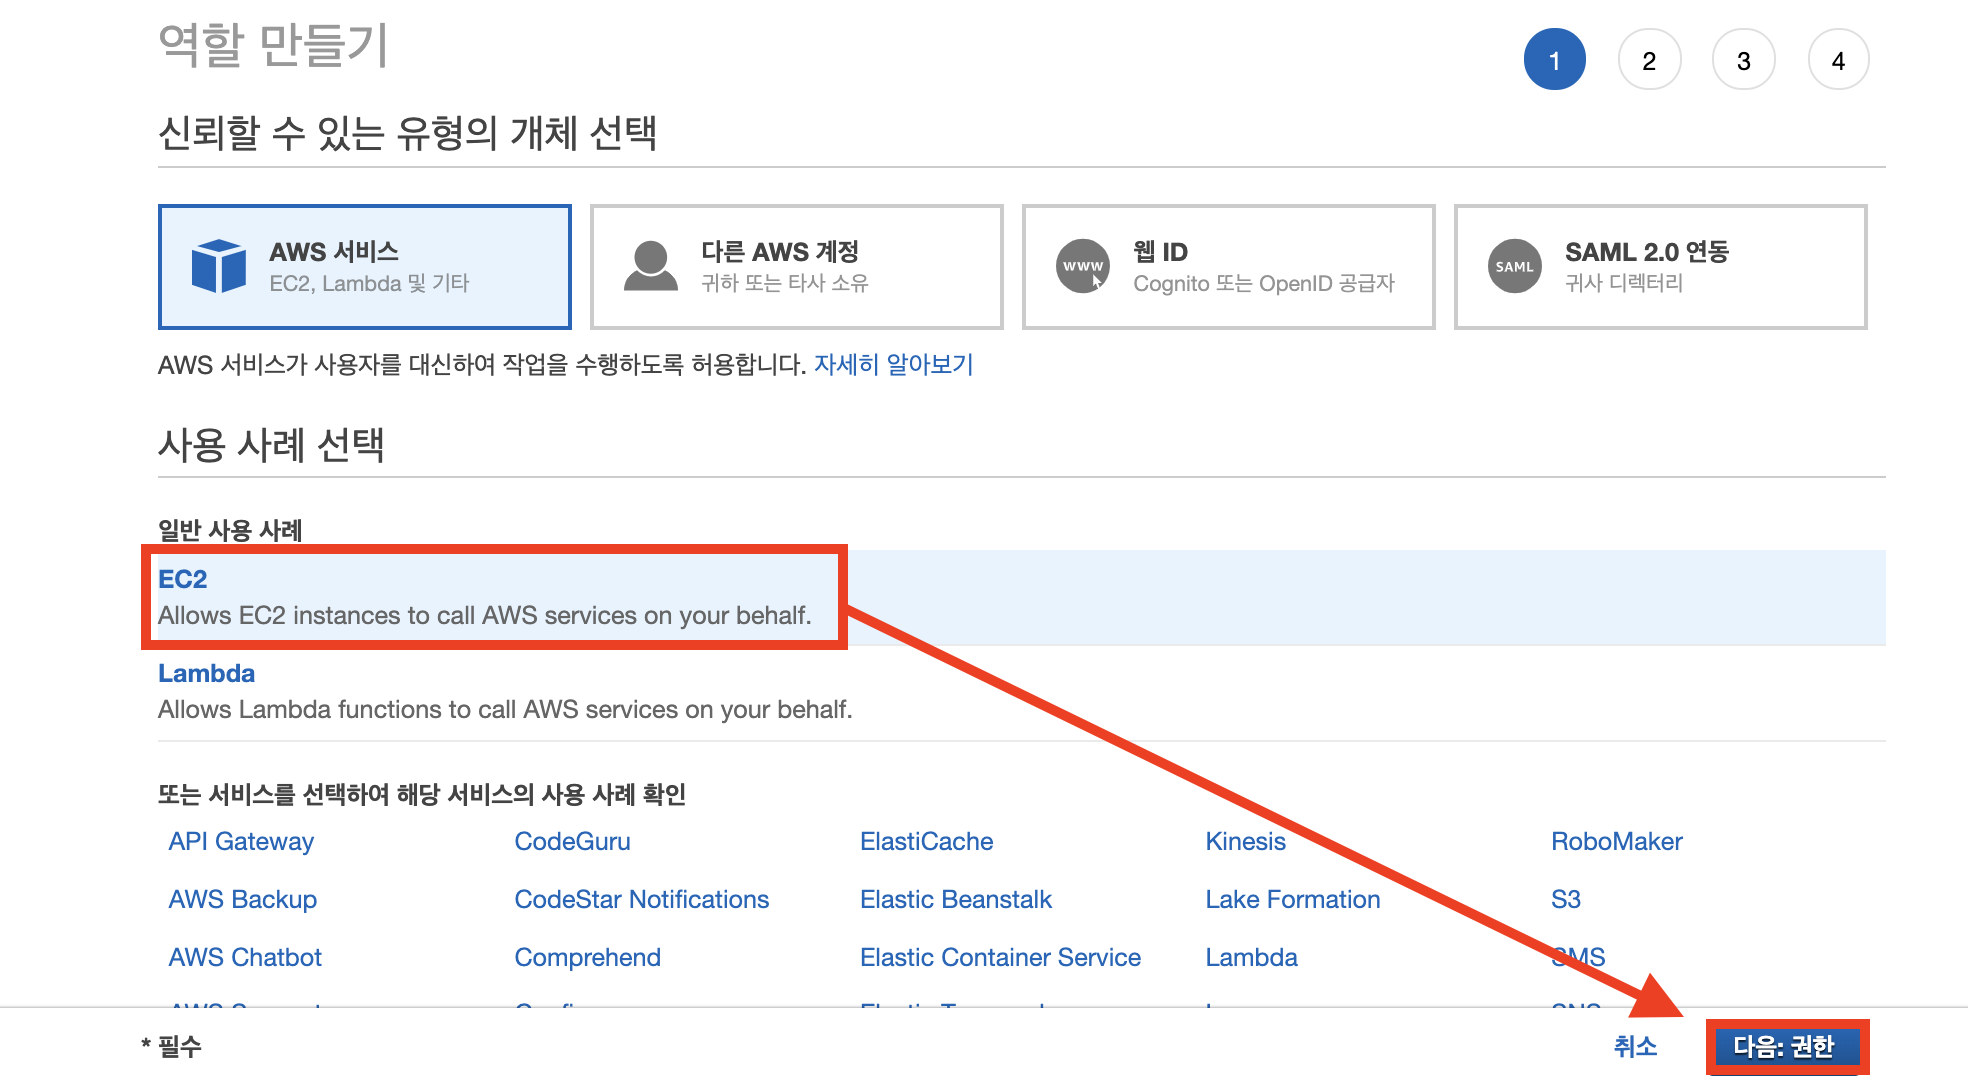Choose the Kinesis service link
Image resolution: width=1968 pixels, height=1084 pixels.
point(1245,842)
